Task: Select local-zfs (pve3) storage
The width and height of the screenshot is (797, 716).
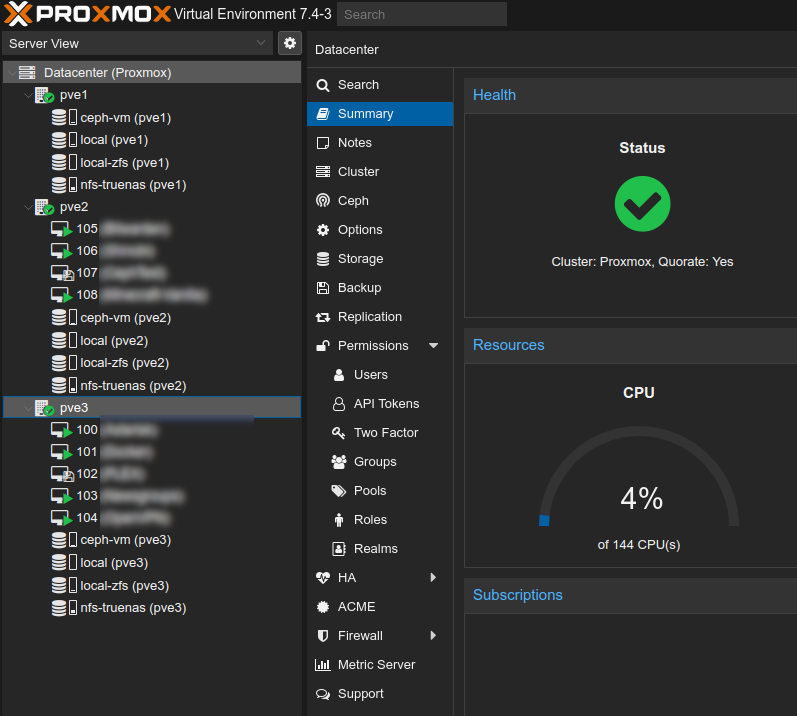Action: [152, 585]
